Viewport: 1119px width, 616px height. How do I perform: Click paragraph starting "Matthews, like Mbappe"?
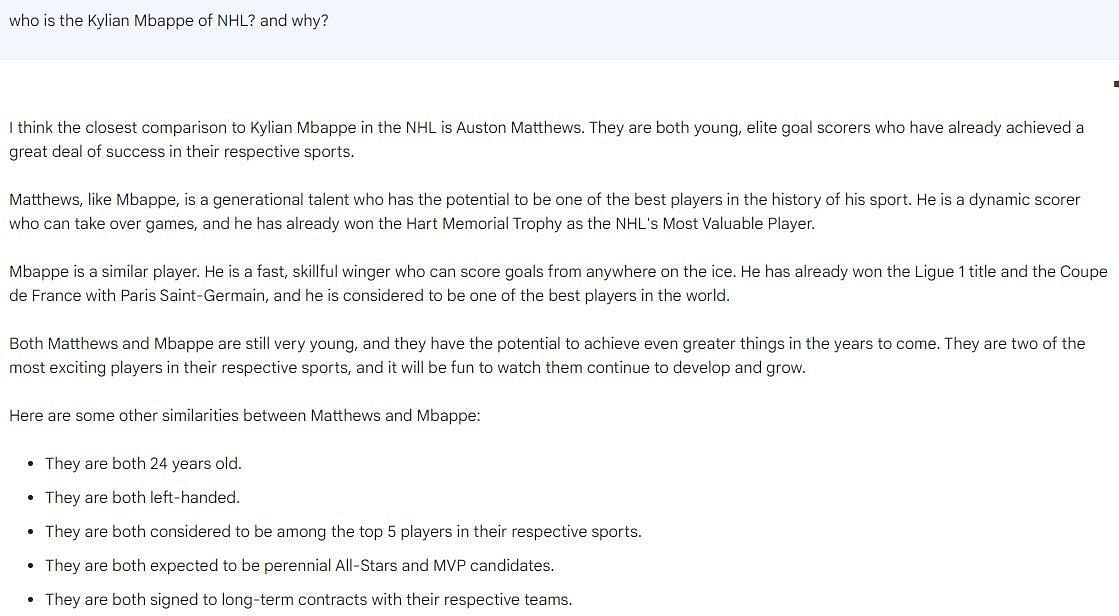click(x=545, y=211)
